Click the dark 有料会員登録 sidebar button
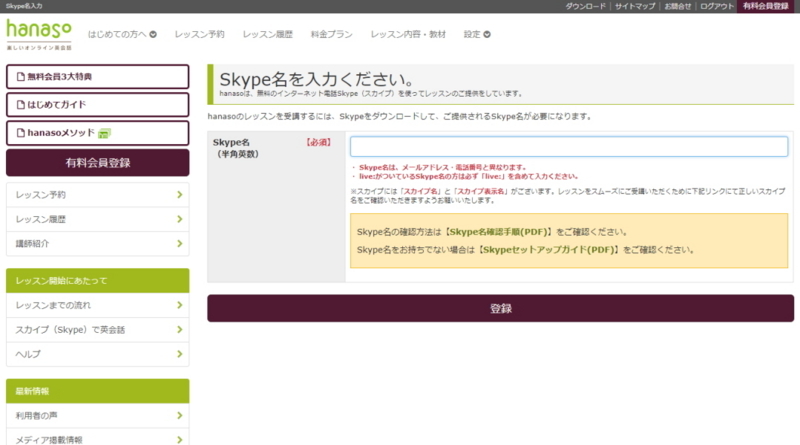 click(97, 163)
